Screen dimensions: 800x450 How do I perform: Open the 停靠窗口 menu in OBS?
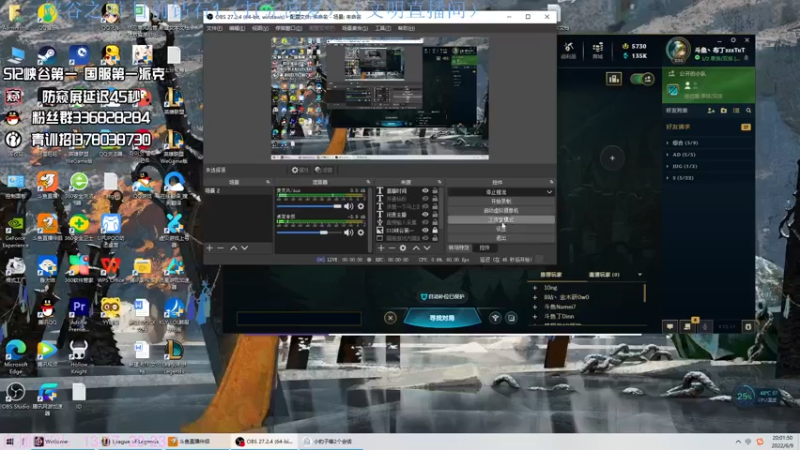(288, 28)
